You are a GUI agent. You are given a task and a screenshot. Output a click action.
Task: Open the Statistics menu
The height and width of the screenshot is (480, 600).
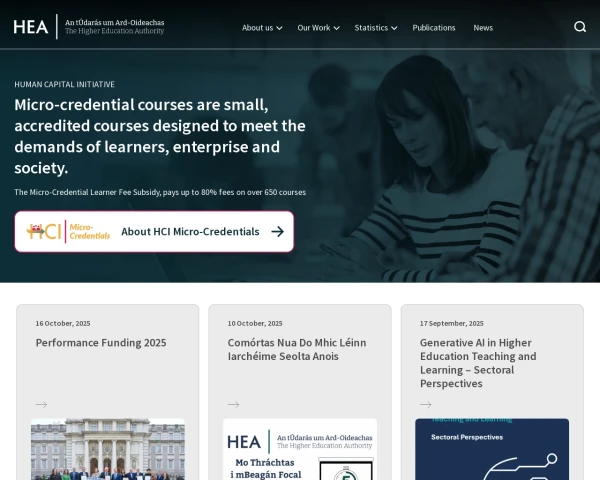tap(376, 28)
